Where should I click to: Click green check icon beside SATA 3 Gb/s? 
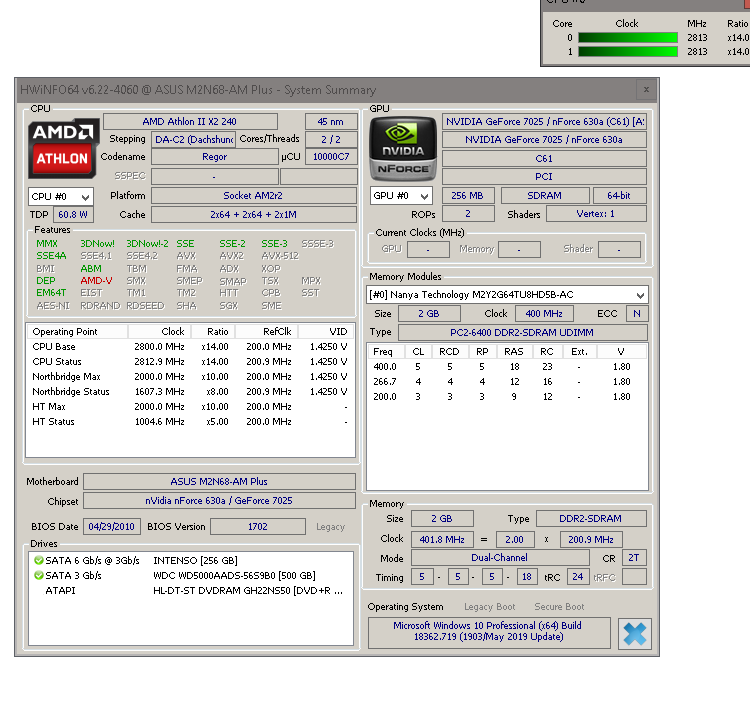click(39, 575)
